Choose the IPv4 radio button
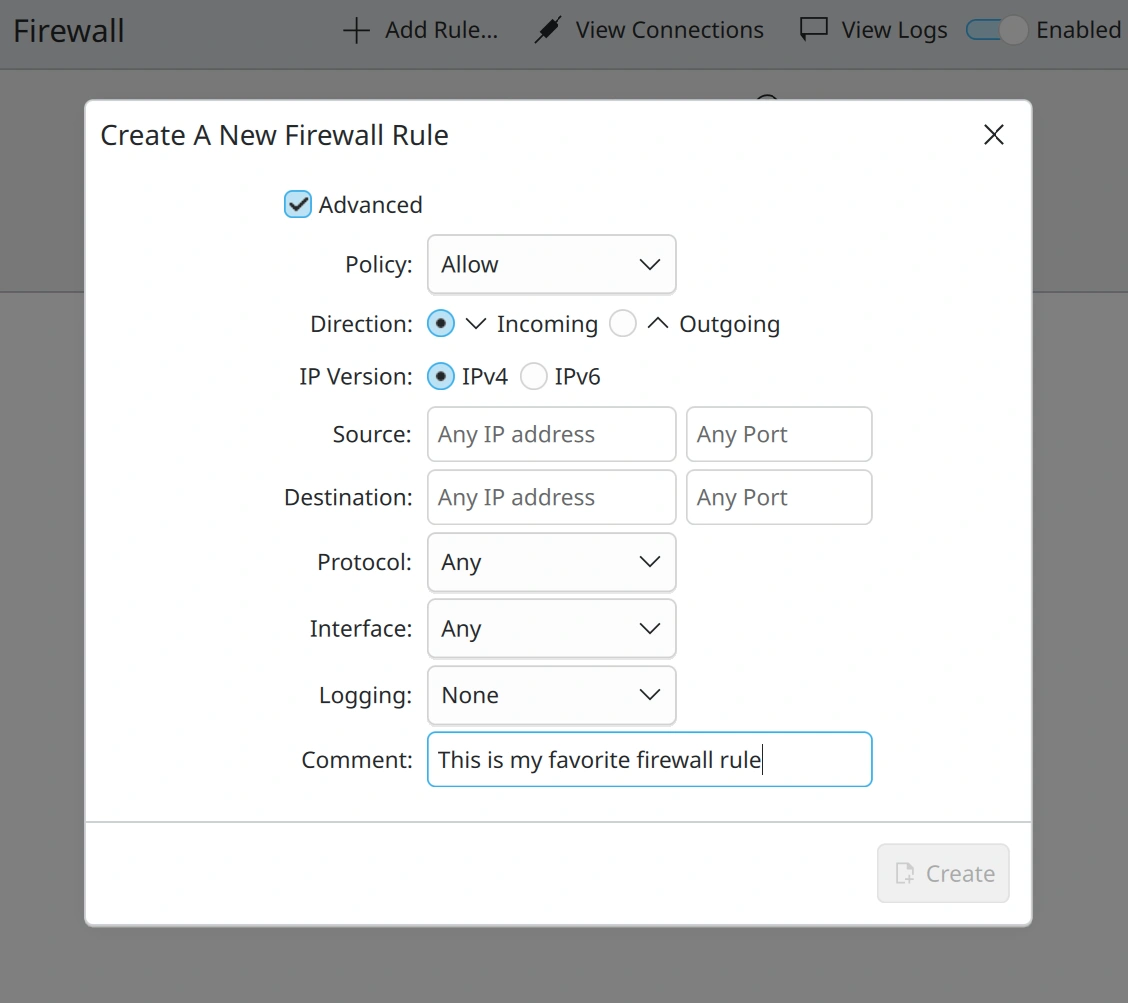Image resolution: width=1128 pixels, height=1003 pixels. pyautogui.click(x=441, y=376)
